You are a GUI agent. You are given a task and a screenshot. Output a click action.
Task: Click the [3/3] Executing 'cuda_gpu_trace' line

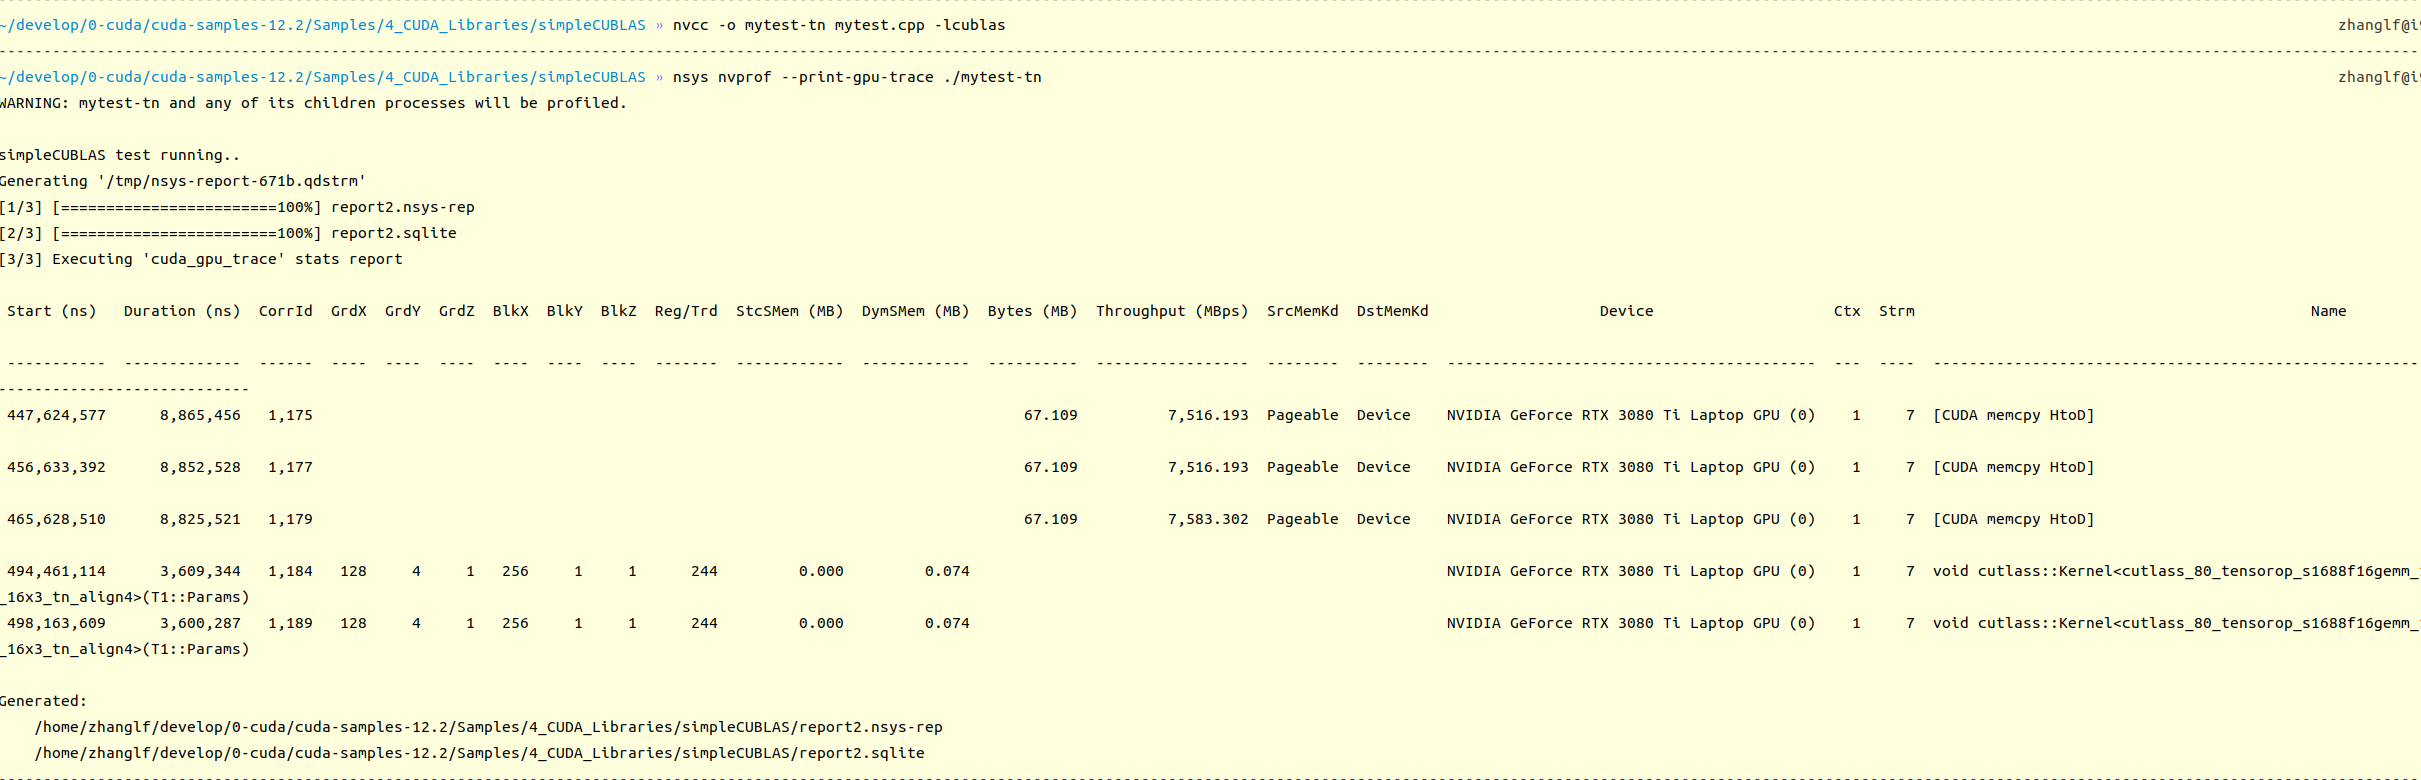point(201,259)
